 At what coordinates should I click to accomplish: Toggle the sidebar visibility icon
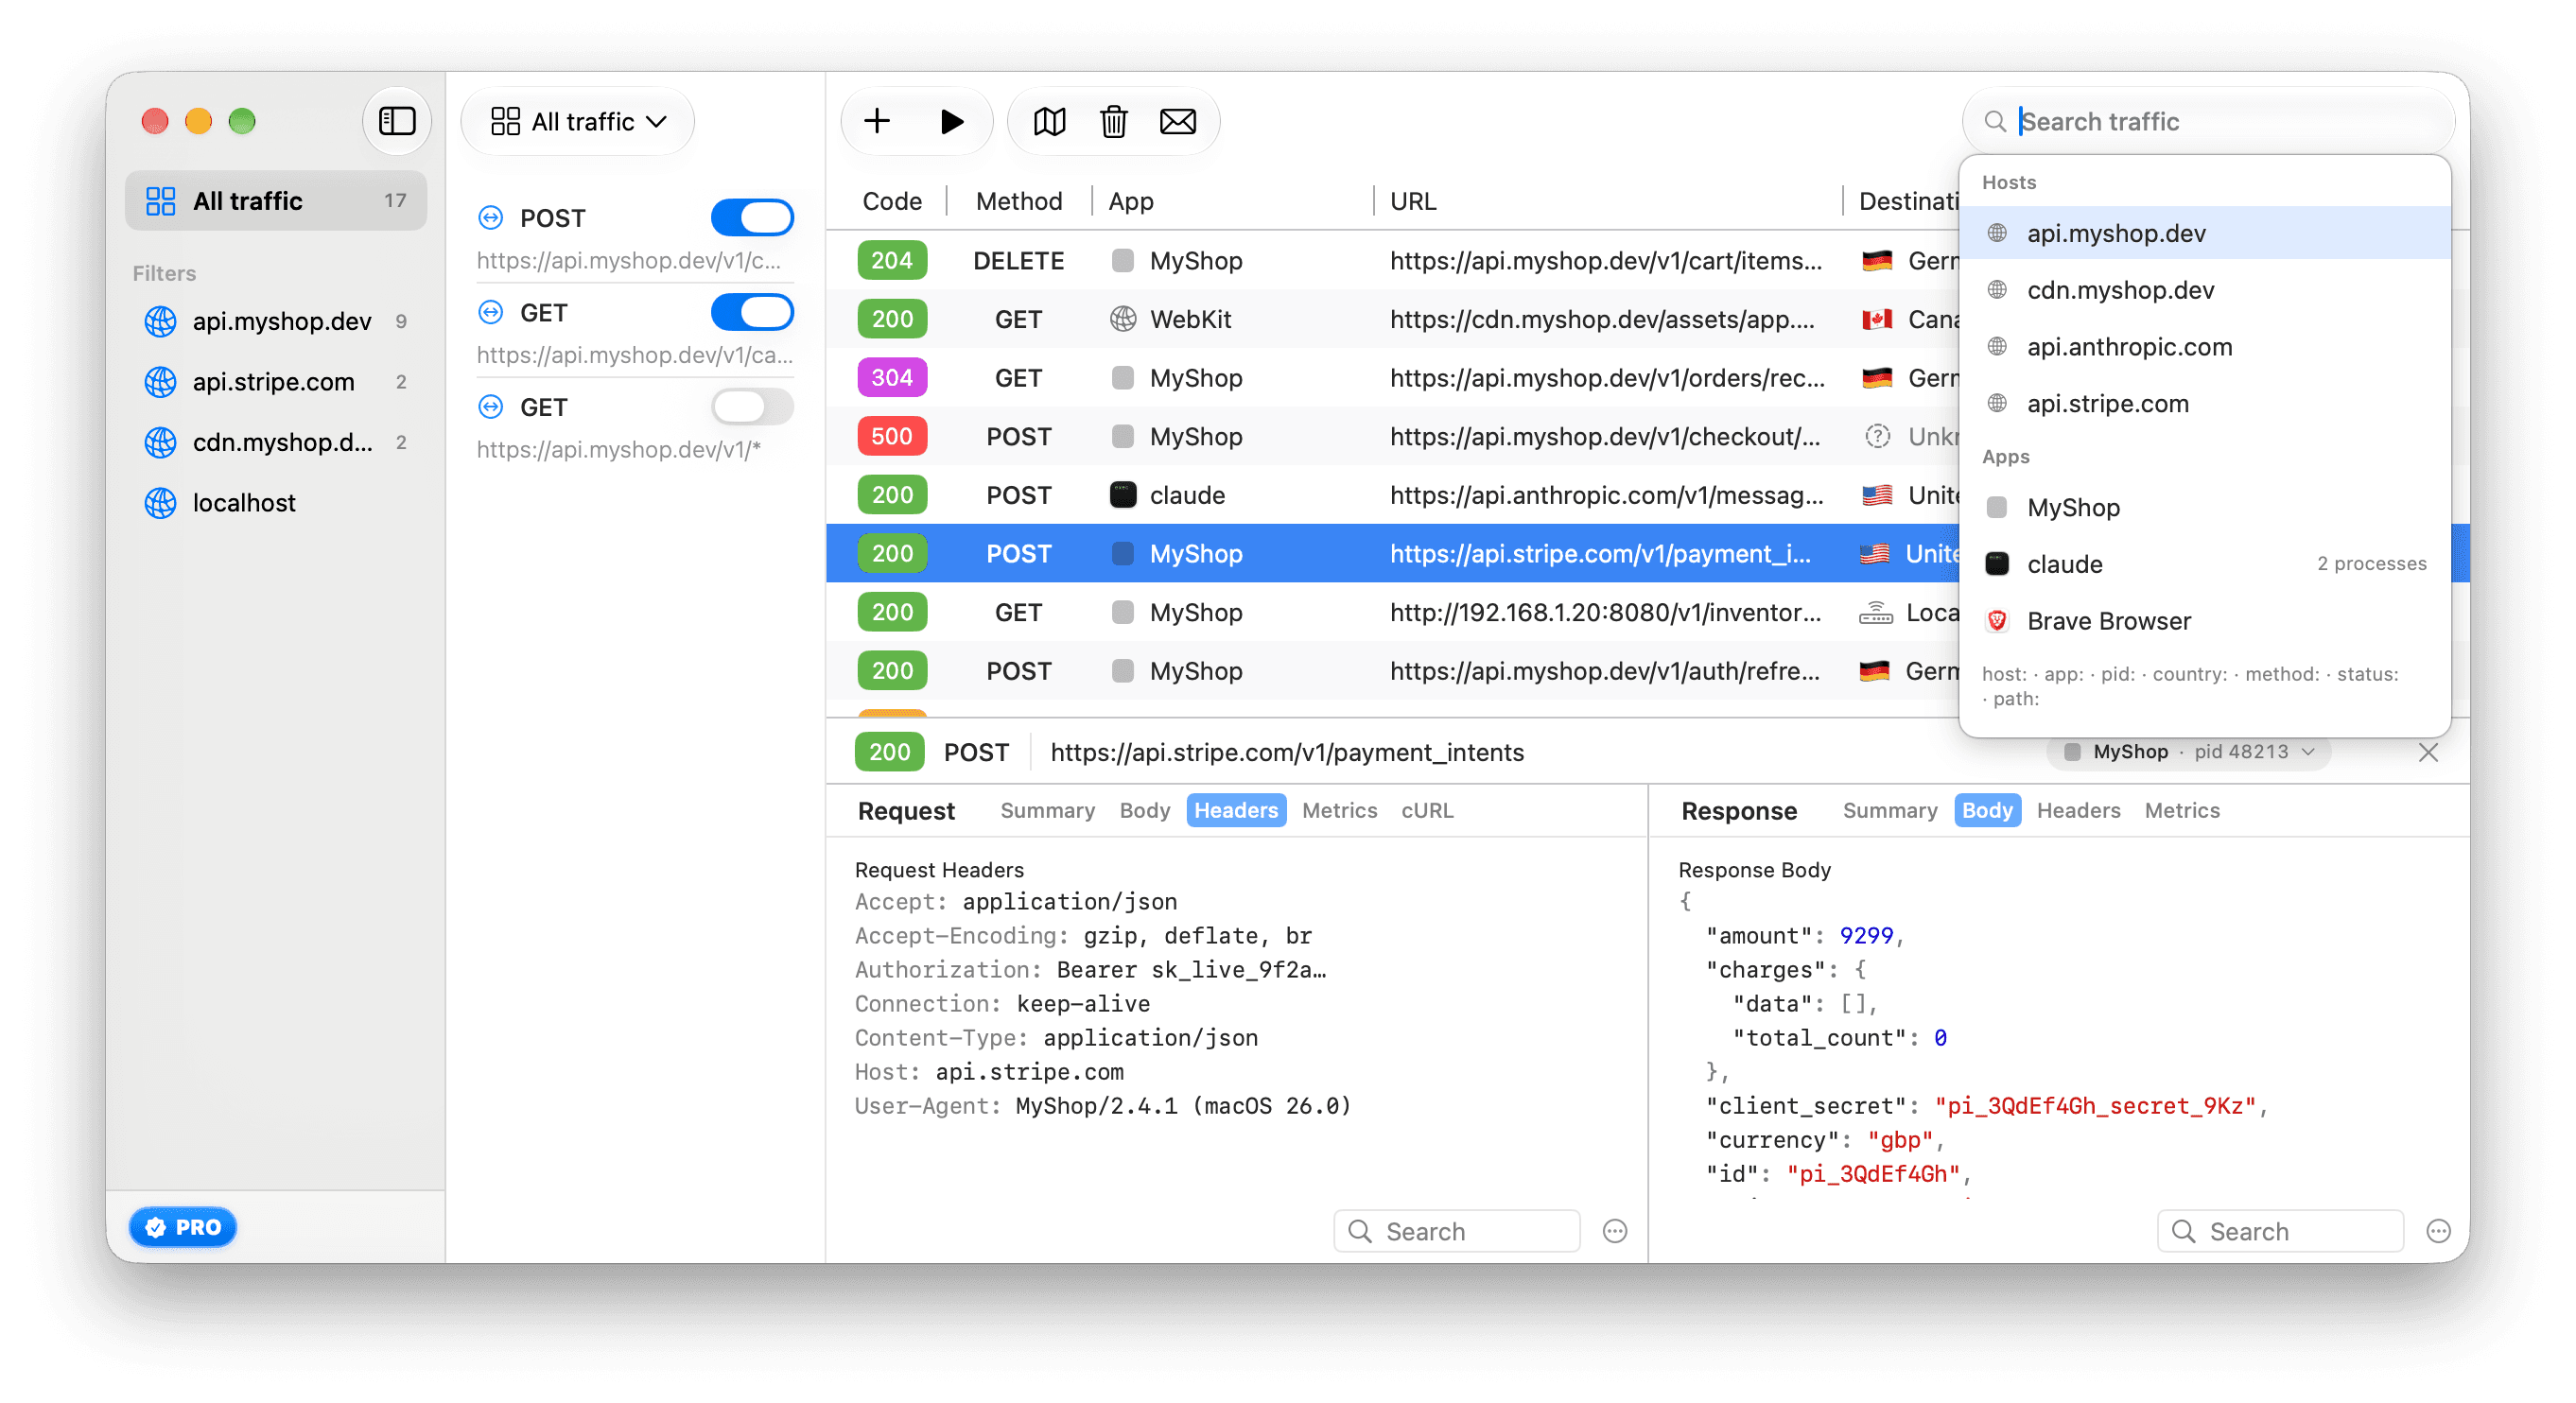click(x=397, y=121)
